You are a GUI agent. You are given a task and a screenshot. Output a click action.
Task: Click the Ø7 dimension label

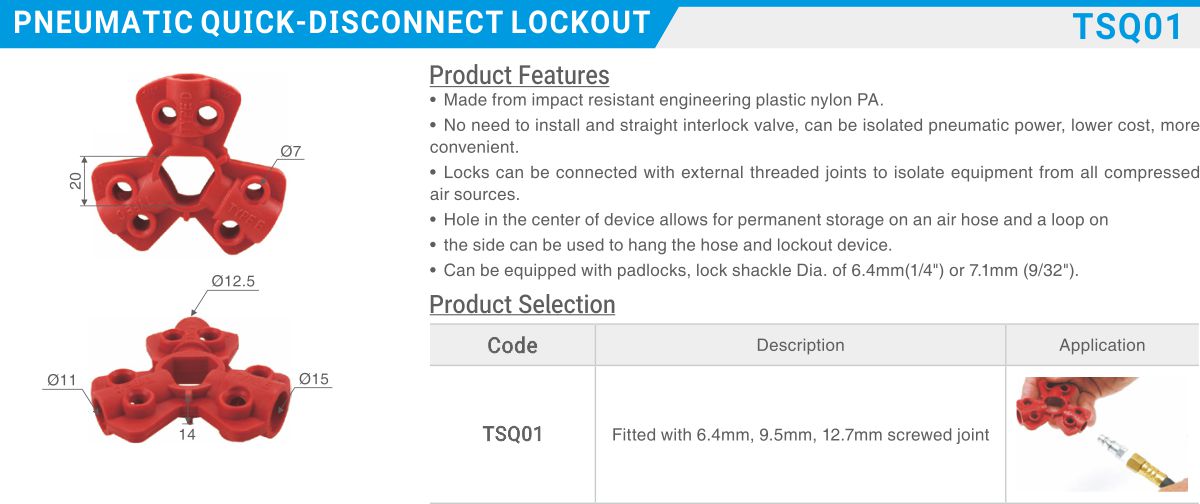(x=291, y=152)
